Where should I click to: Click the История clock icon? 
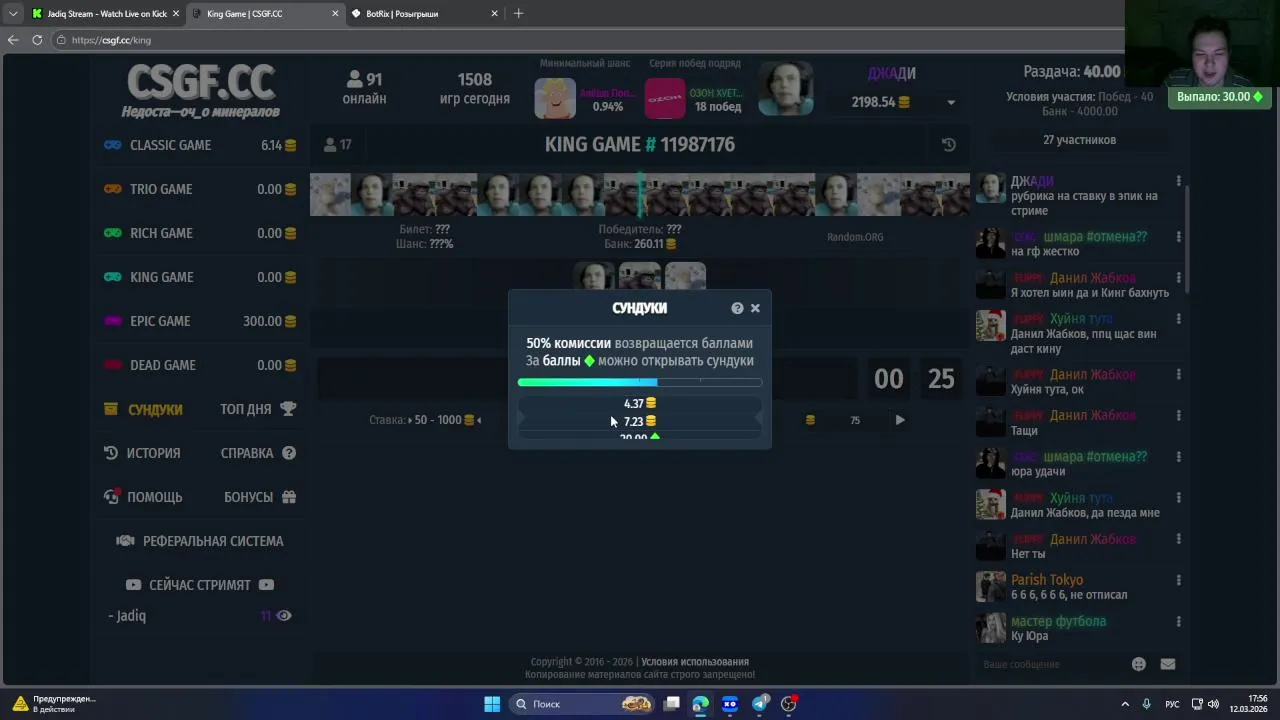[111, 453]
